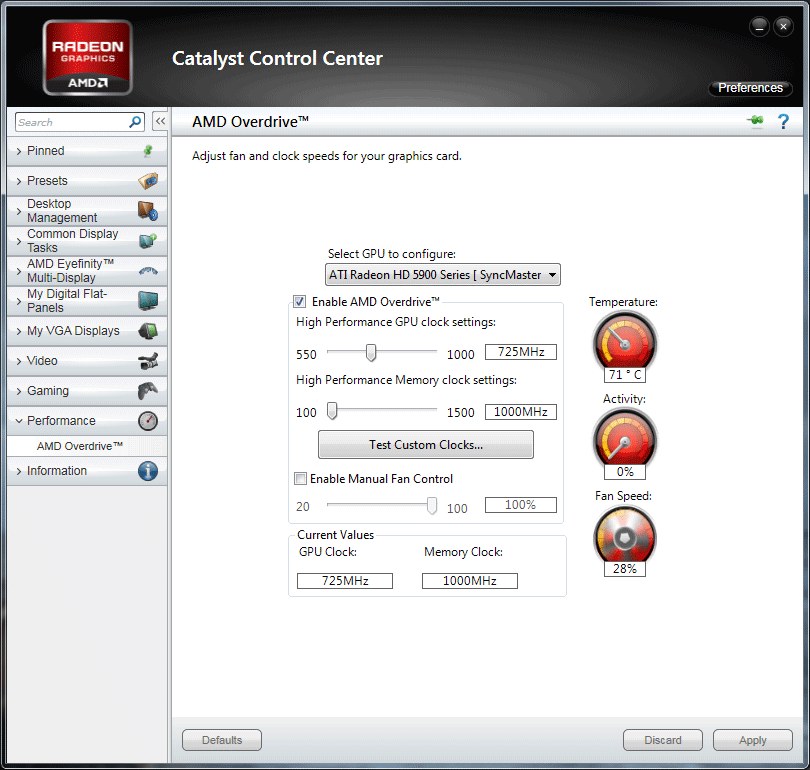Expand AMD Eyefinity Multi-Display section
This screenshot has width=810, height=770.
pos(87,271)
